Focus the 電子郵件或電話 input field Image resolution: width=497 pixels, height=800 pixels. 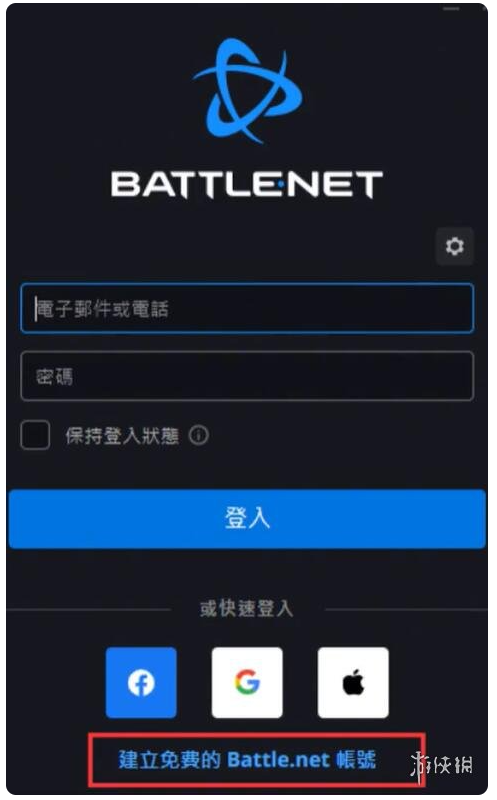point(247,308)
